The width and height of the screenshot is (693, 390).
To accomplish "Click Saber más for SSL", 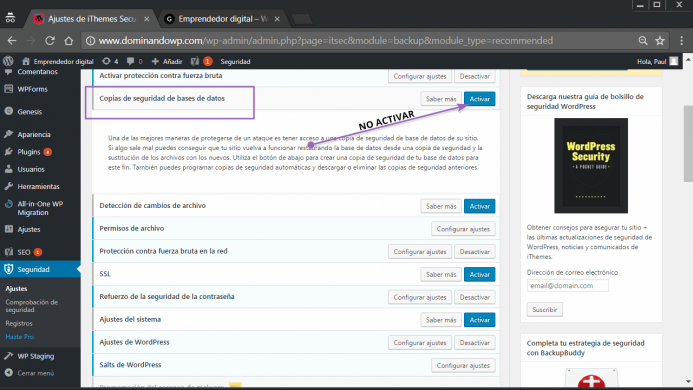I will (441, 274).
